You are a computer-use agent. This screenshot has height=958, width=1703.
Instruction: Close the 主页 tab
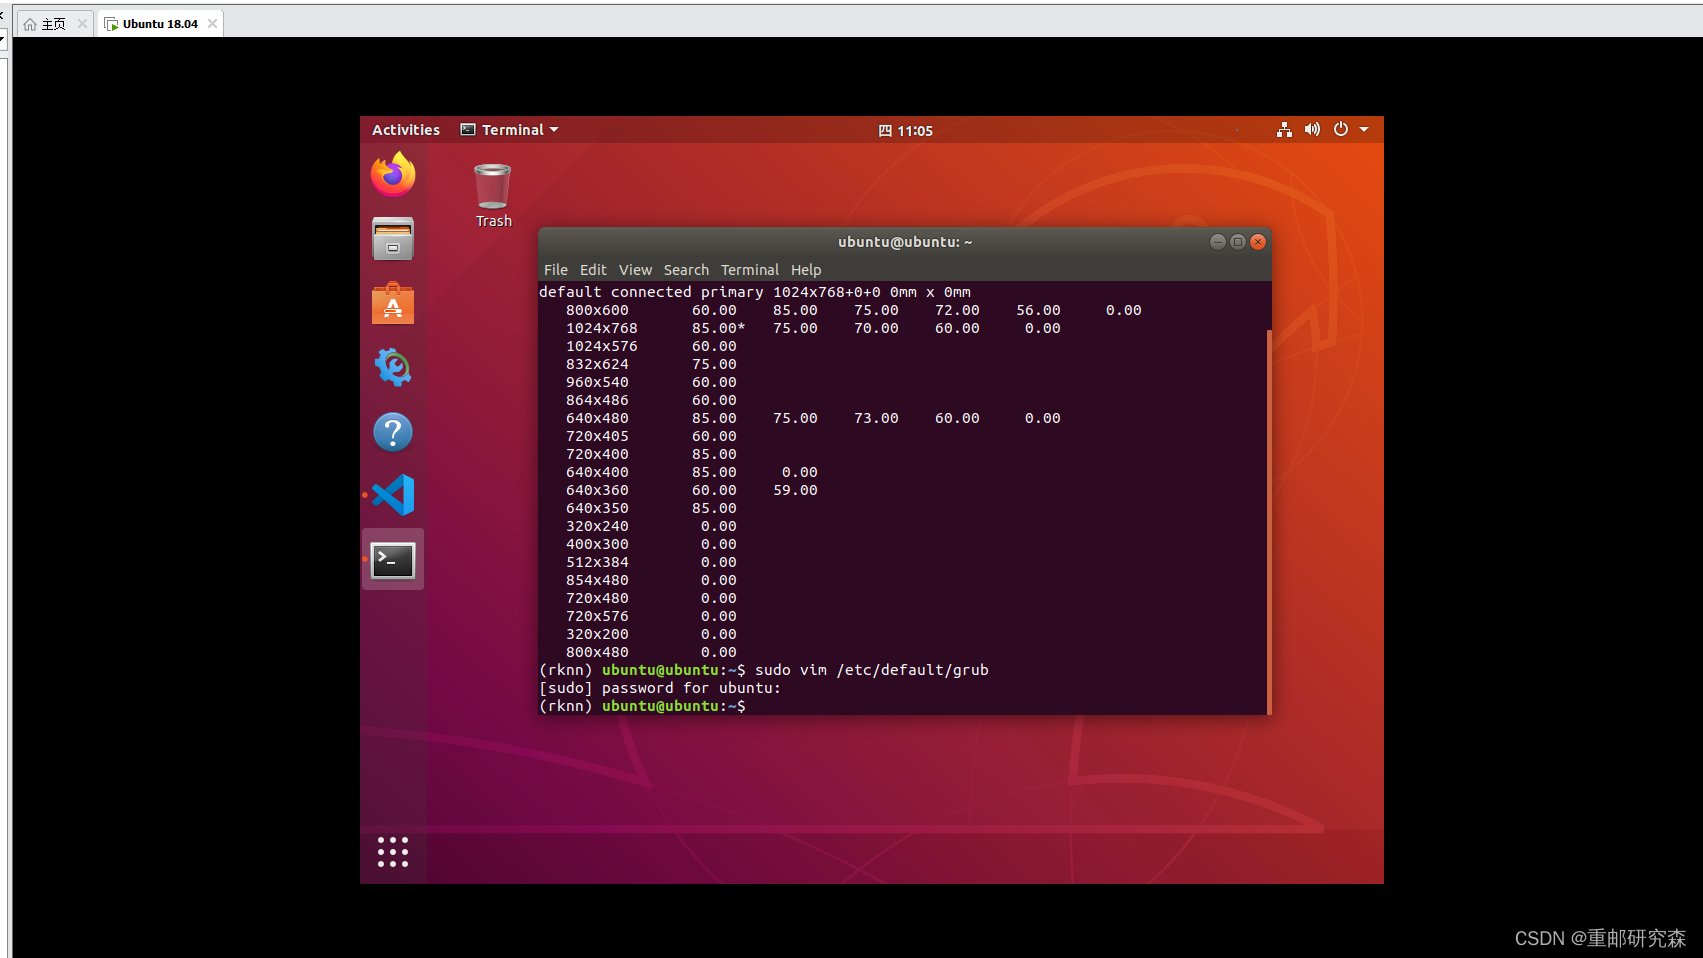(82, 24)
